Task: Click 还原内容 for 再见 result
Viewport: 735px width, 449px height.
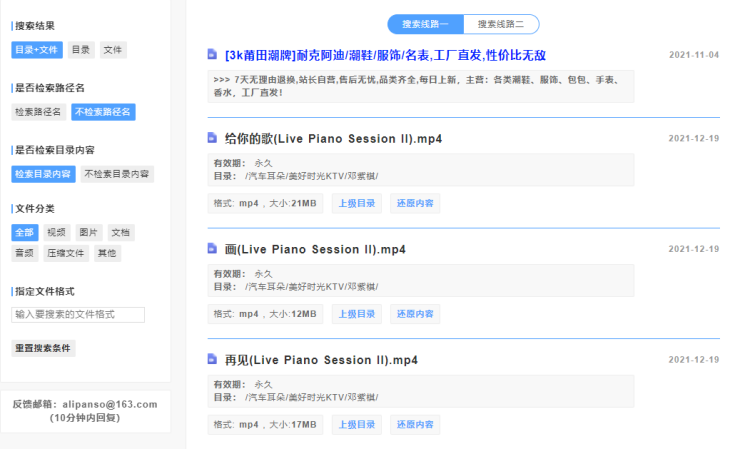Action: coord(414,424)
